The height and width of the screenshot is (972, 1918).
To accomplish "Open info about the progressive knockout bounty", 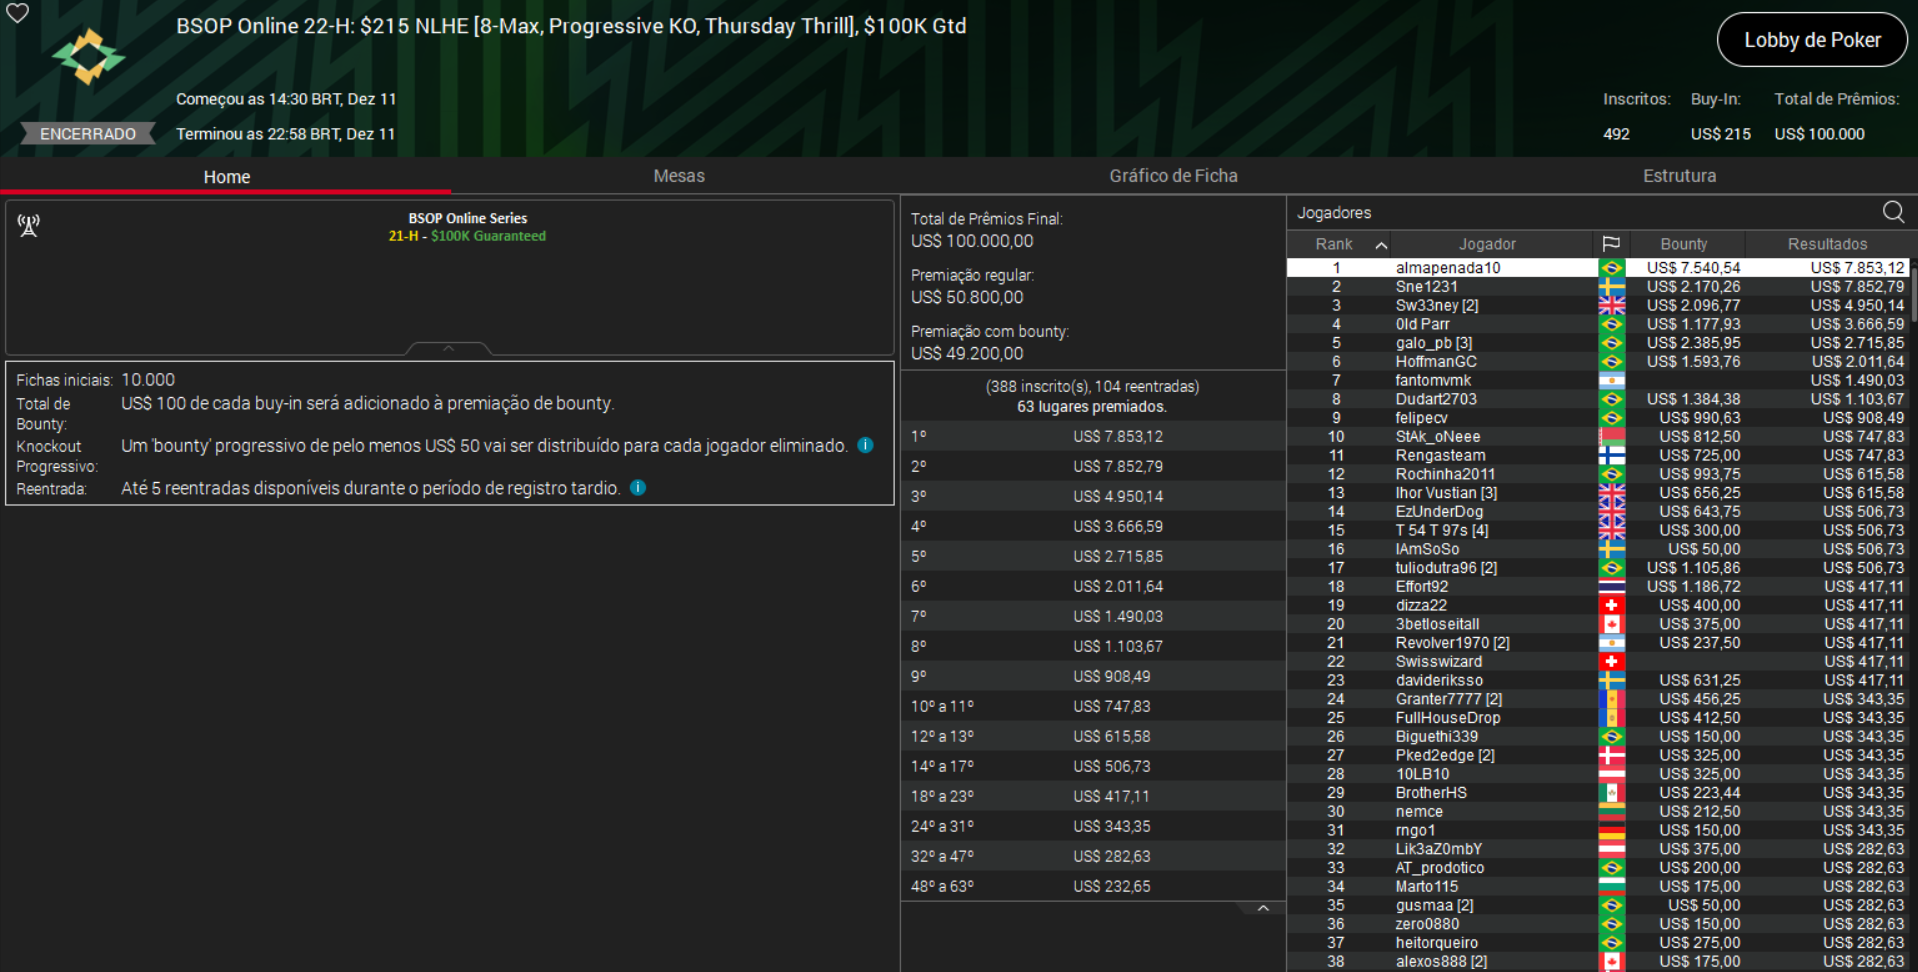I will (864, 445).
